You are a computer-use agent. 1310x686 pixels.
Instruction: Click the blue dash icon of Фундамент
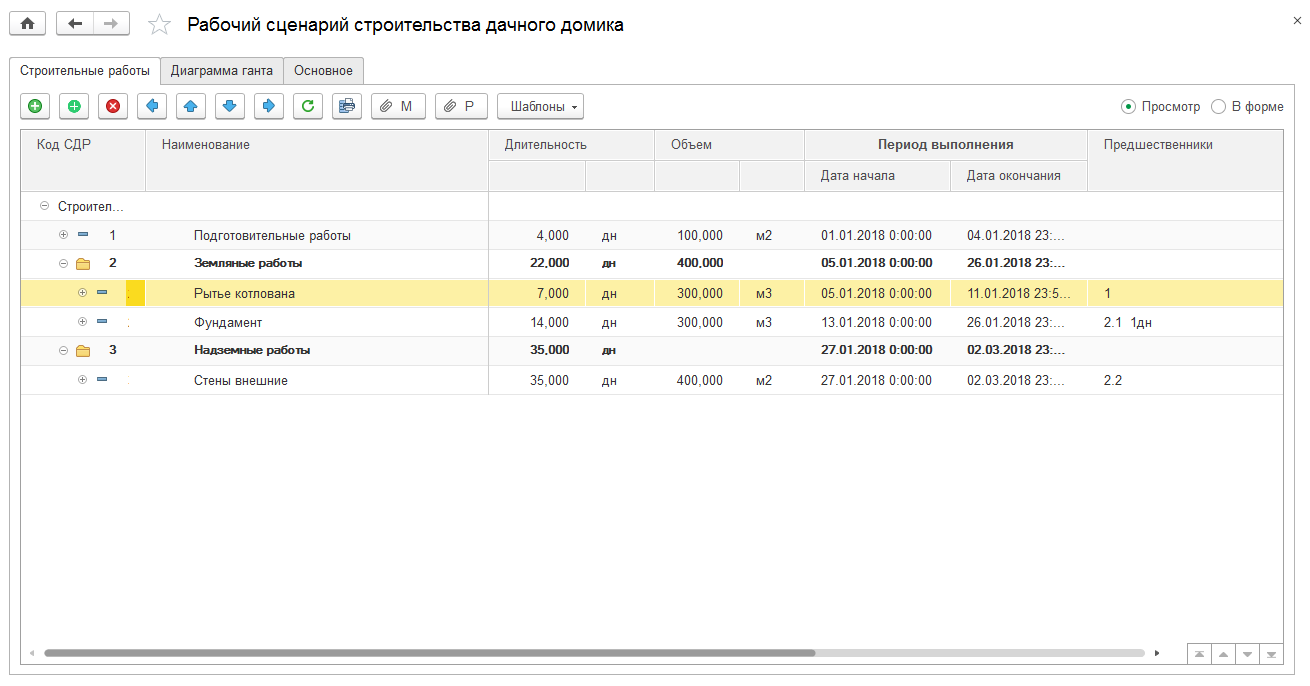102,322
